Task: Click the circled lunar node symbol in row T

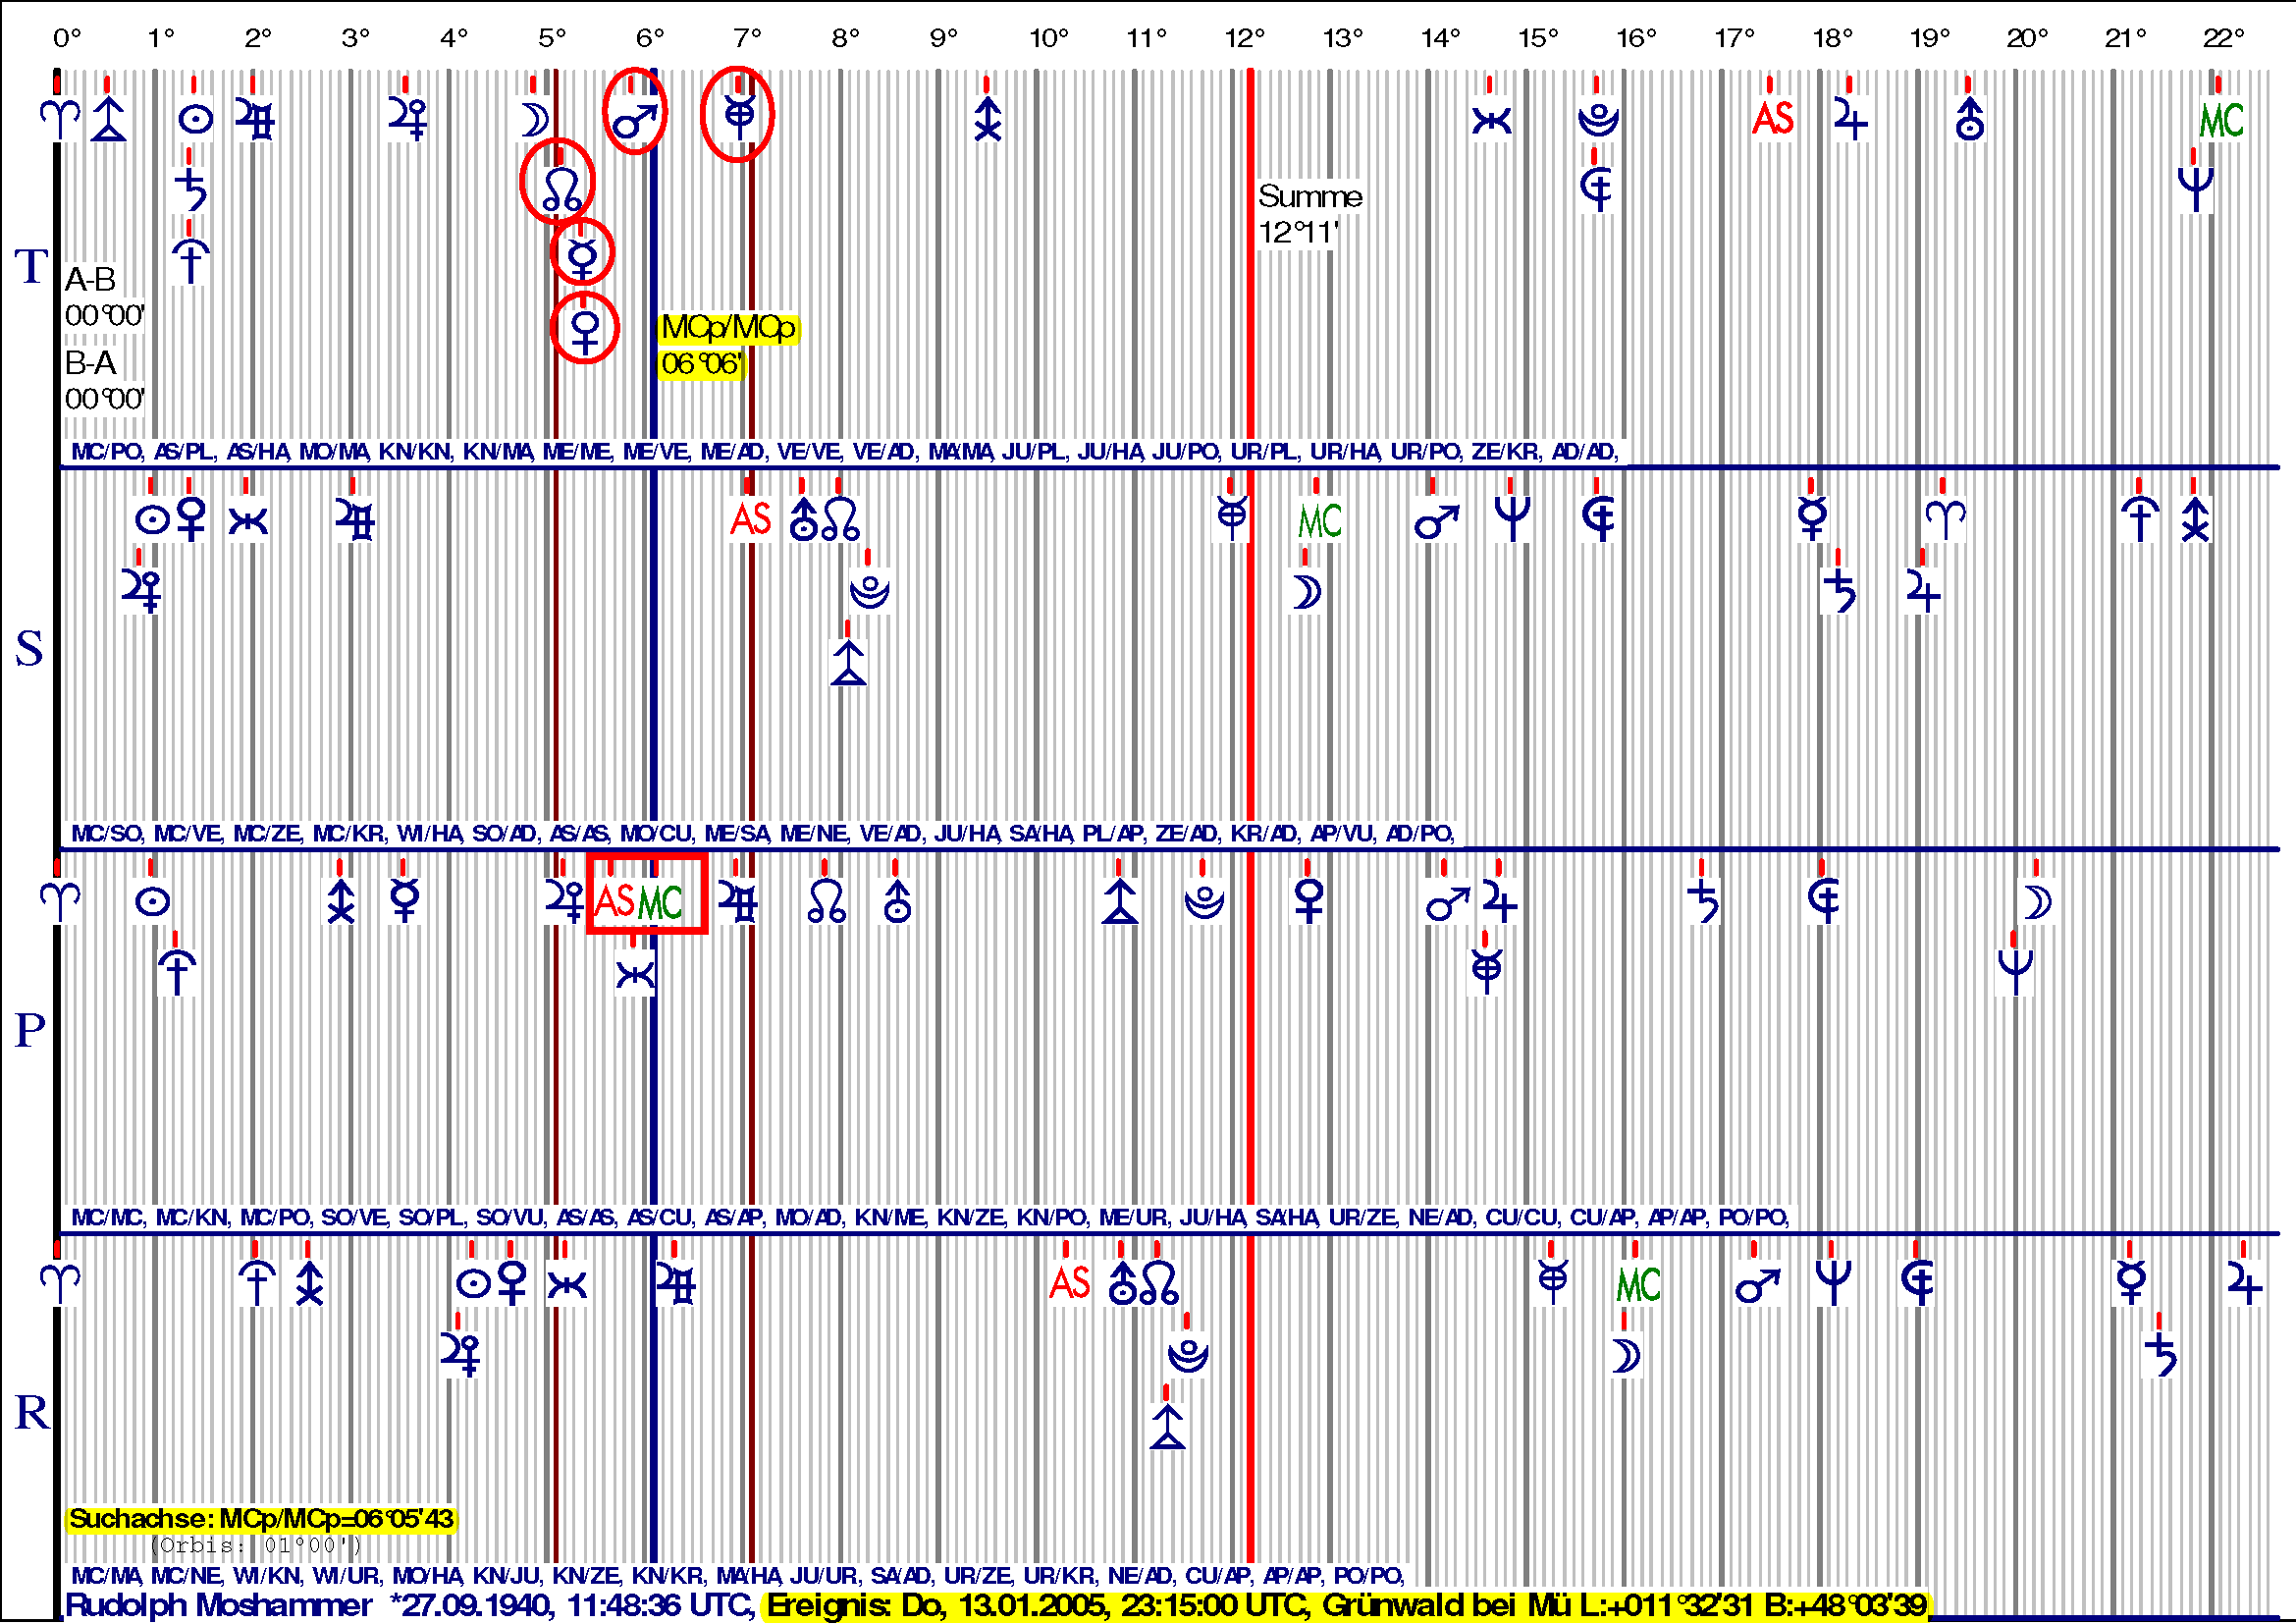Action: click(x=560, y=188)
